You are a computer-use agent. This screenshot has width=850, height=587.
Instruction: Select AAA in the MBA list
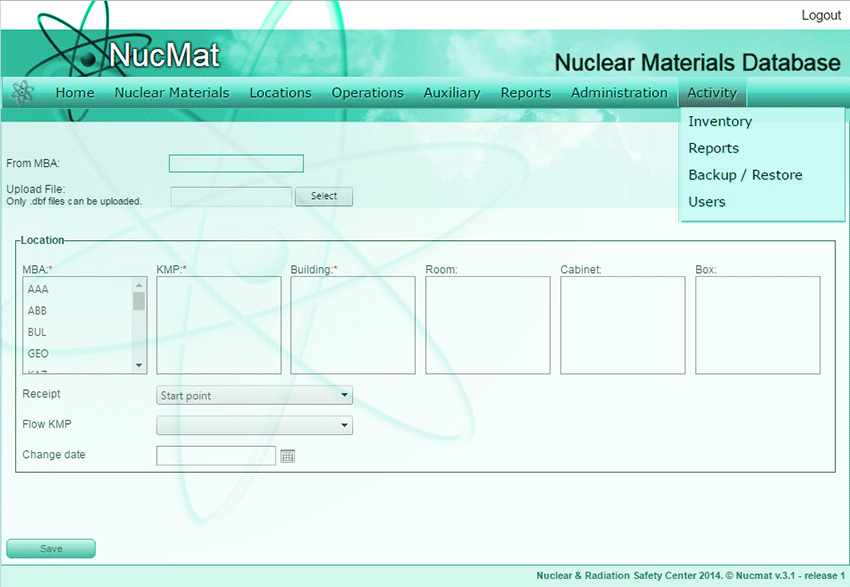coord(38,289)
